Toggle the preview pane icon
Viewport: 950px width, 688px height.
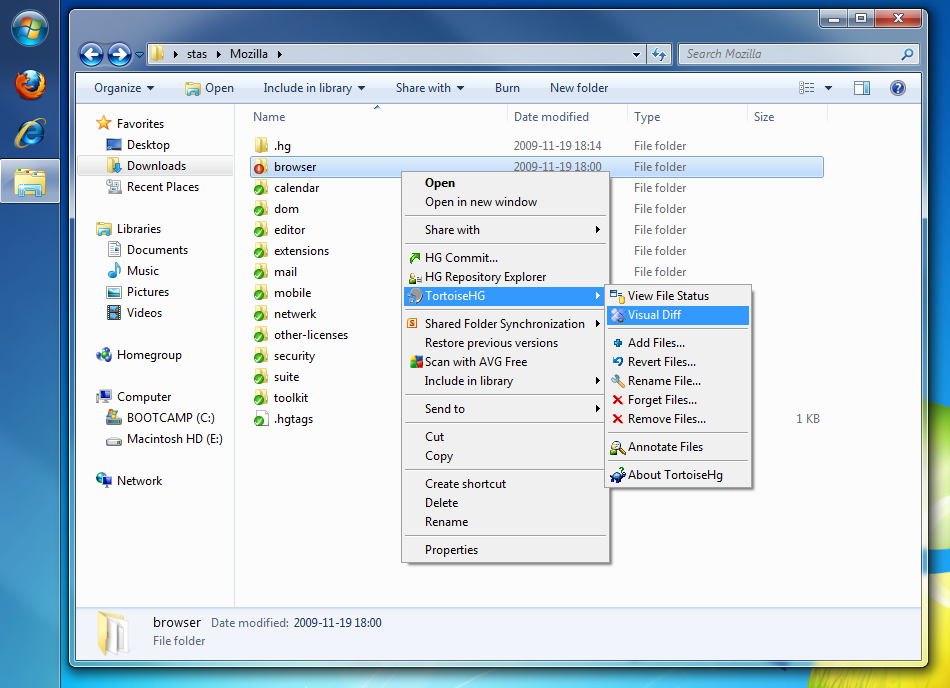(x=861, y=88)
